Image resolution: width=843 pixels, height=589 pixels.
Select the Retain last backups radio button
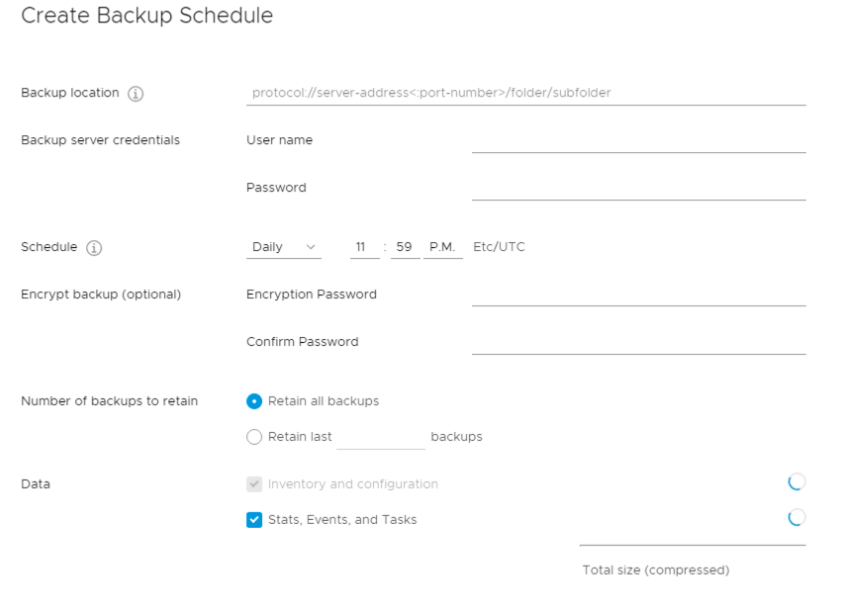pos(254,436)
